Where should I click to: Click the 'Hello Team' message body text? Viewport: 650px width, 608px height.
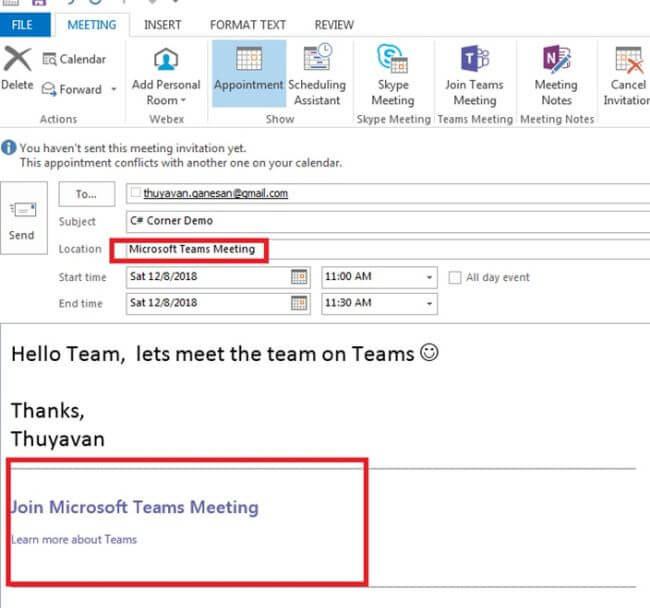click(x=224, y=354)
